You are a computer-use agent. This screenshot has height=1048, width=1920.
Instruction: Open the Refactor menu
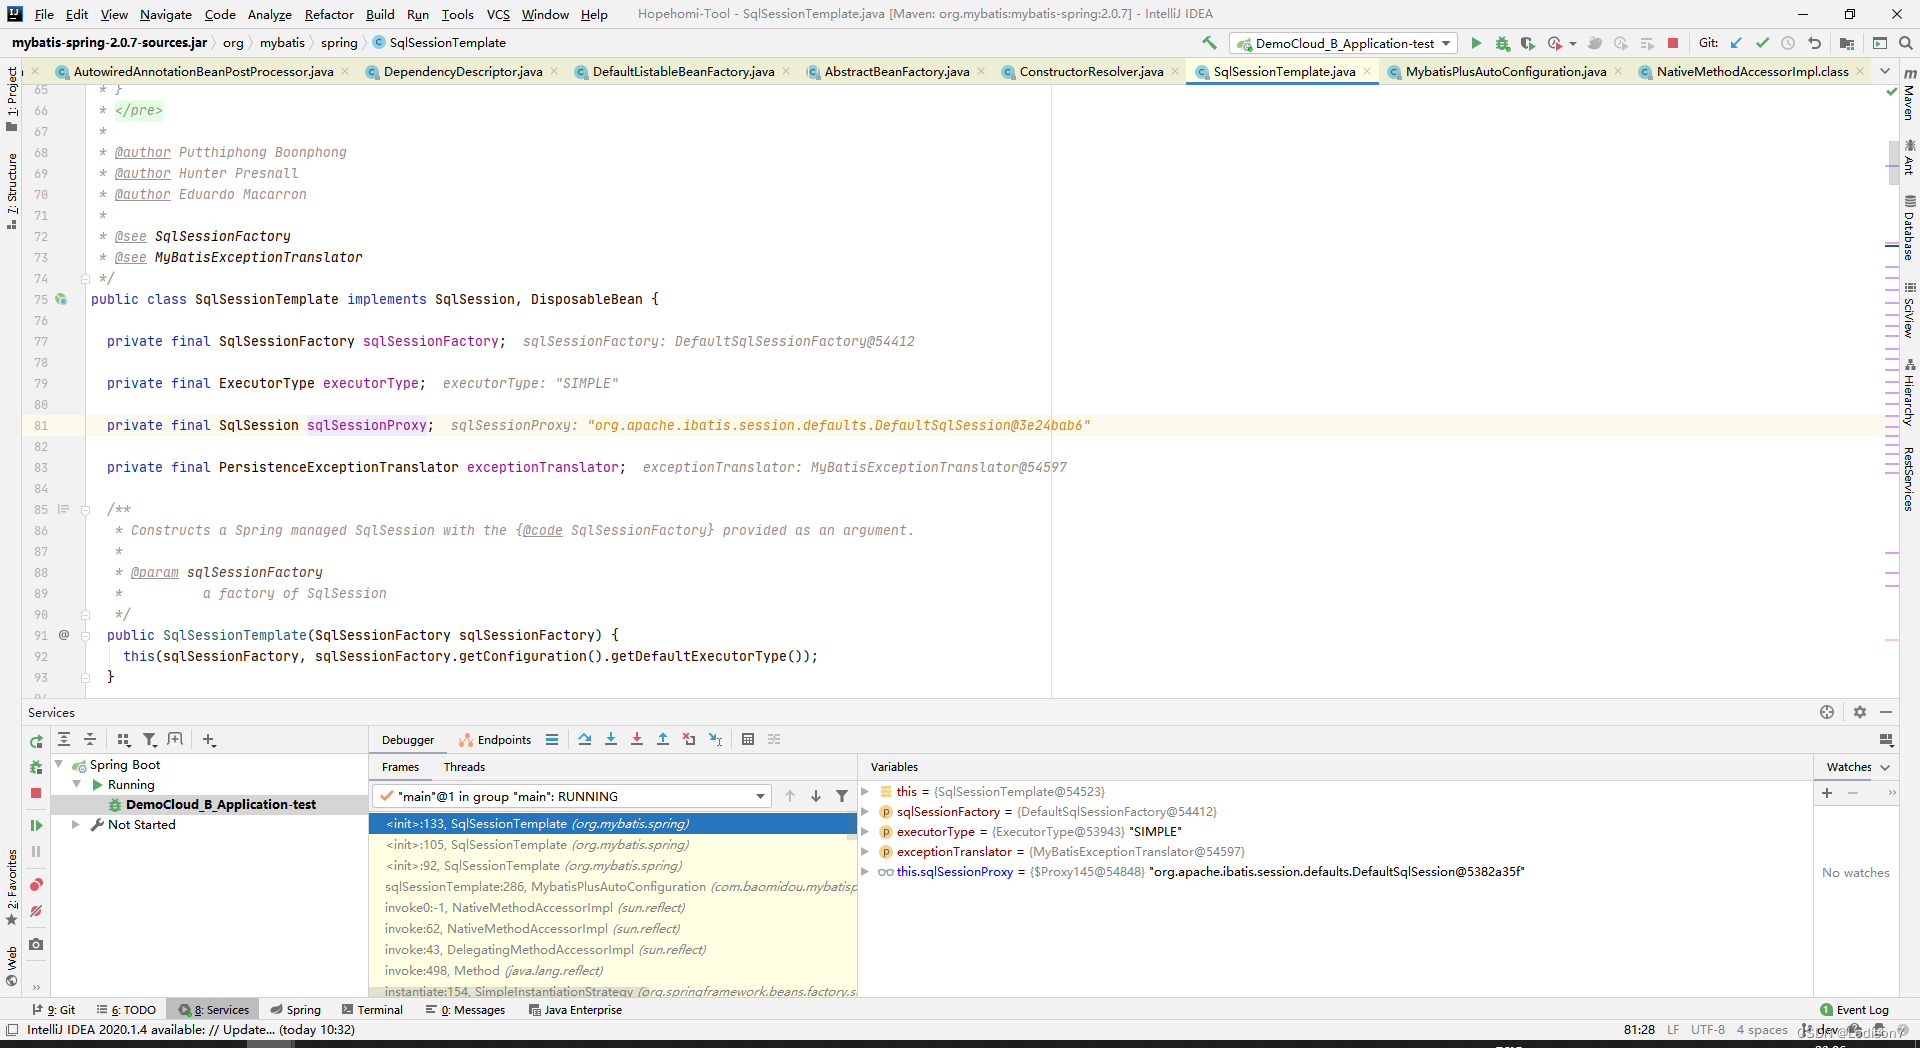tap(329, 14)
